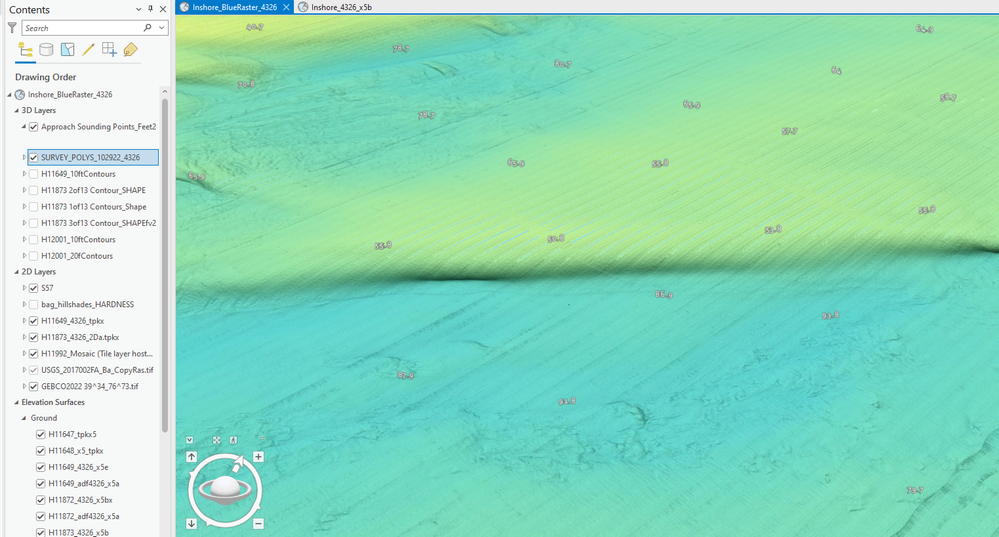Select the List By Drawing Order icon

coord(25,50)
